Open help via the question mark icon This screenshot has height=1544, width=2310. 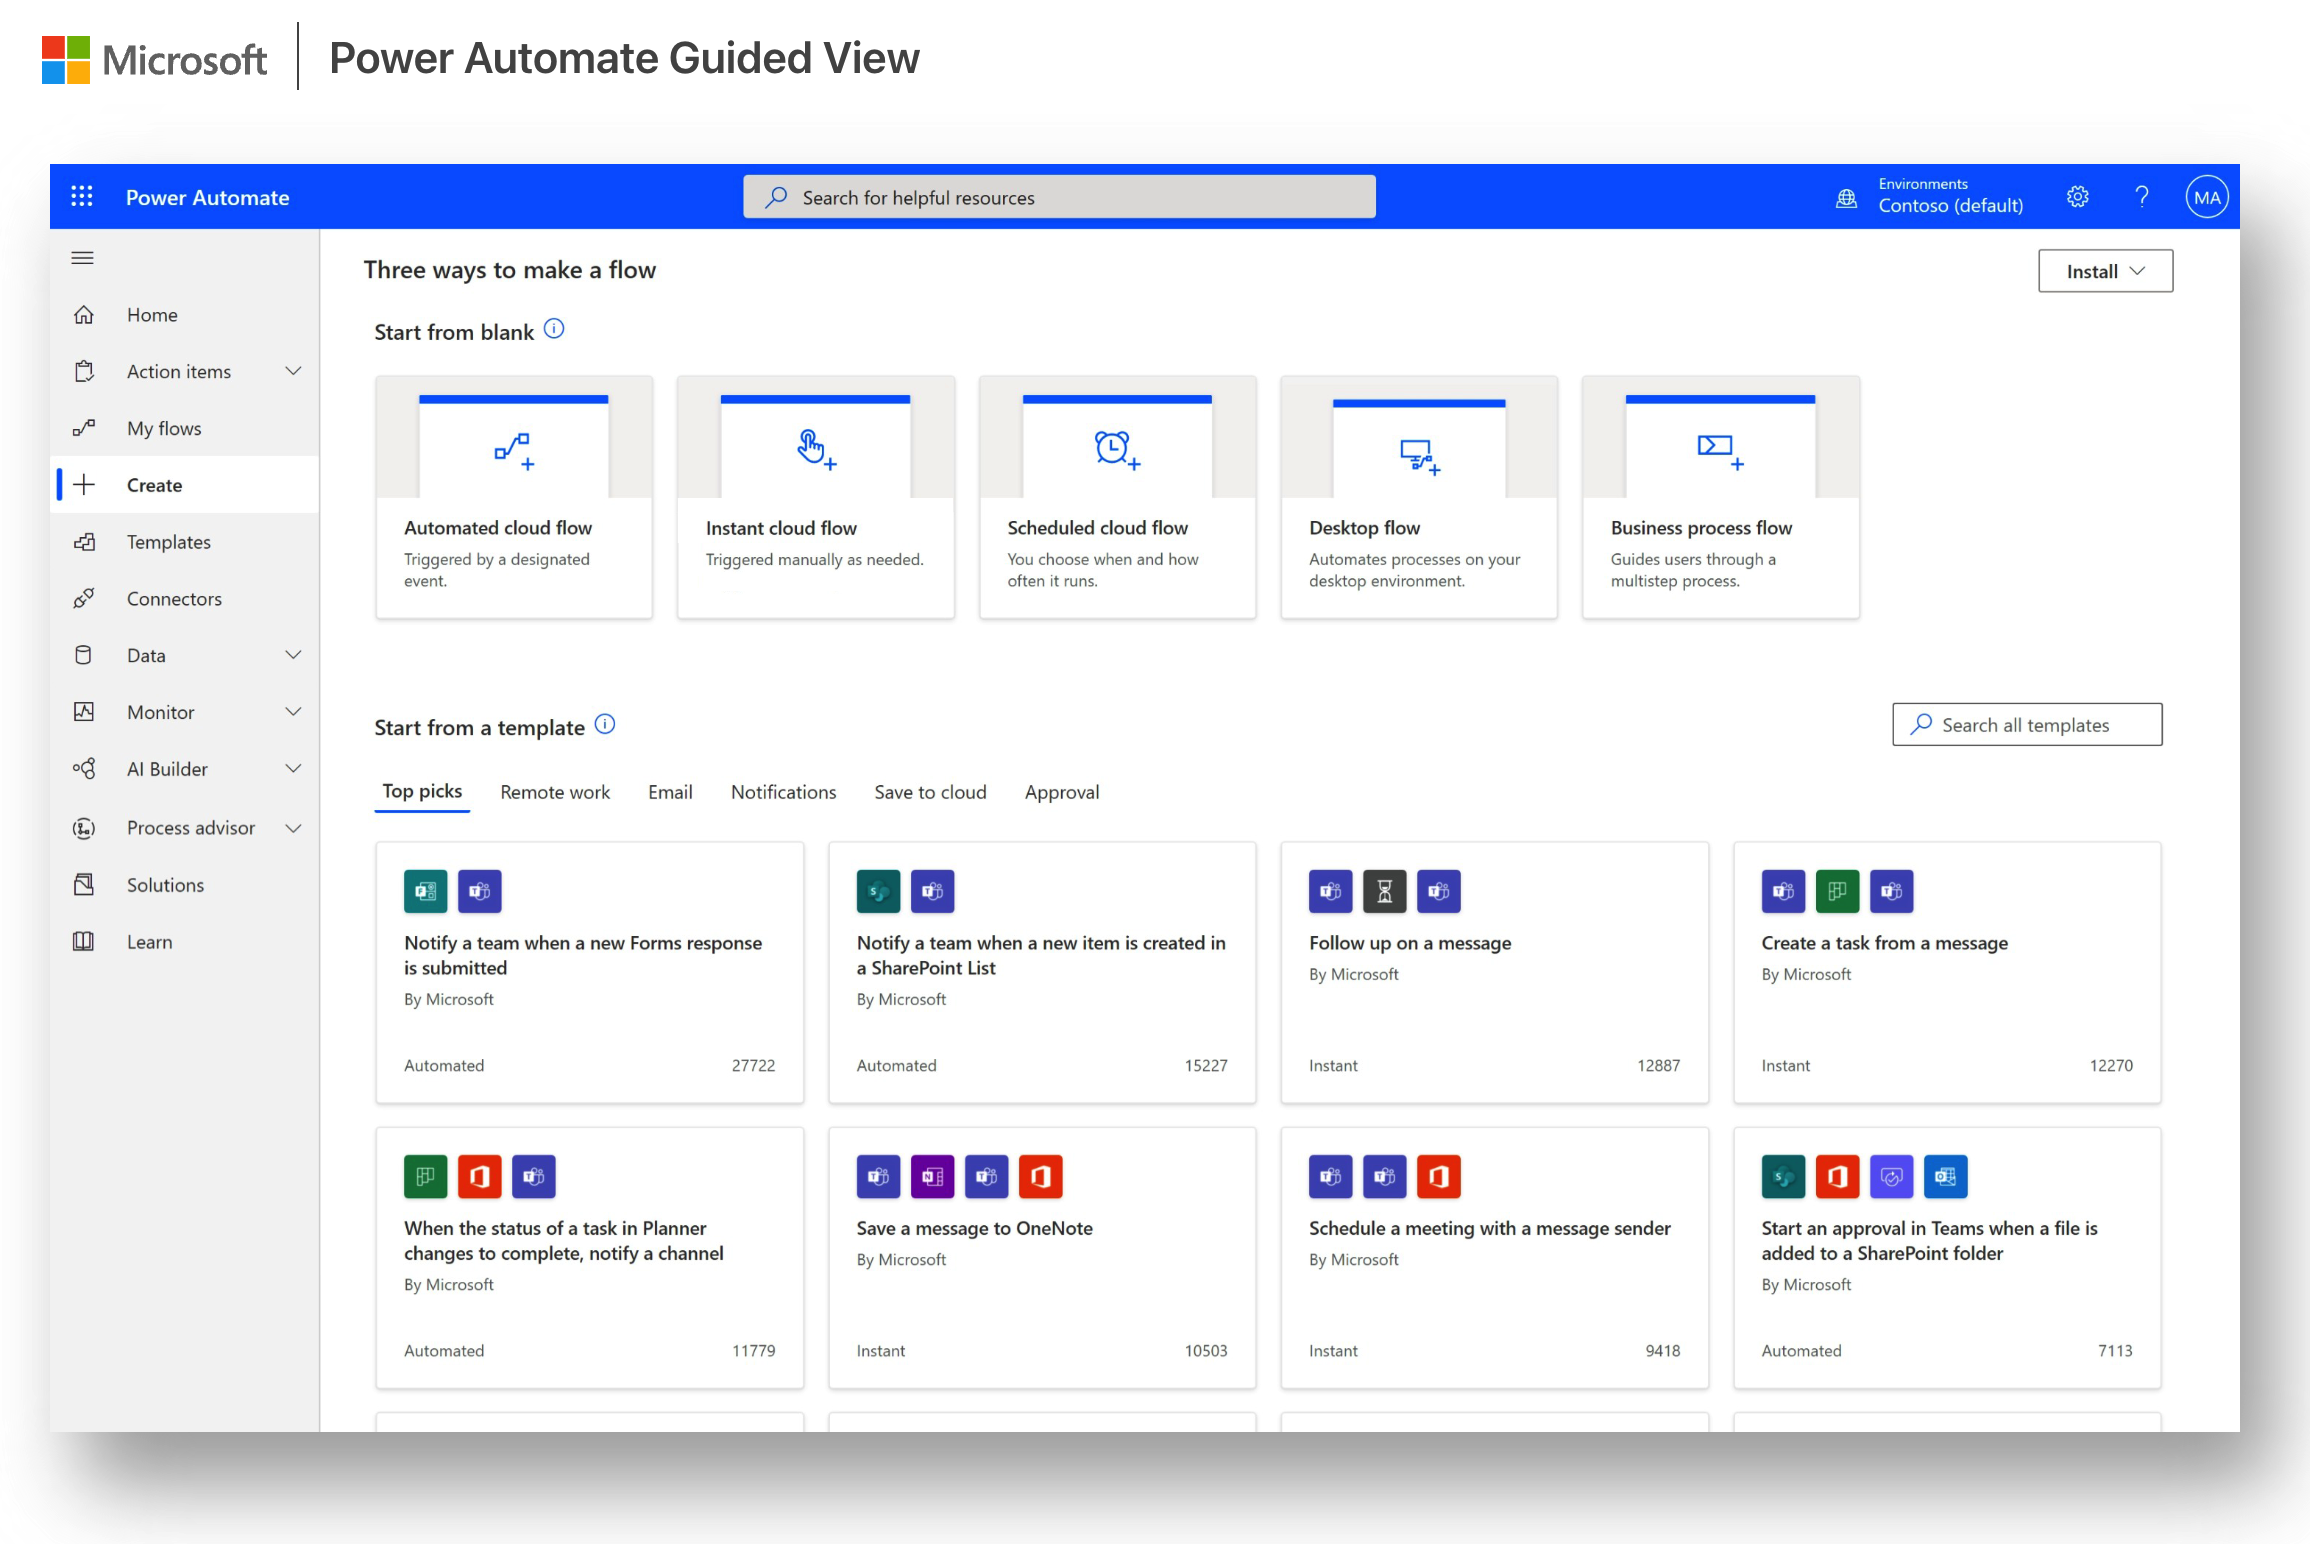(2141, 196)
